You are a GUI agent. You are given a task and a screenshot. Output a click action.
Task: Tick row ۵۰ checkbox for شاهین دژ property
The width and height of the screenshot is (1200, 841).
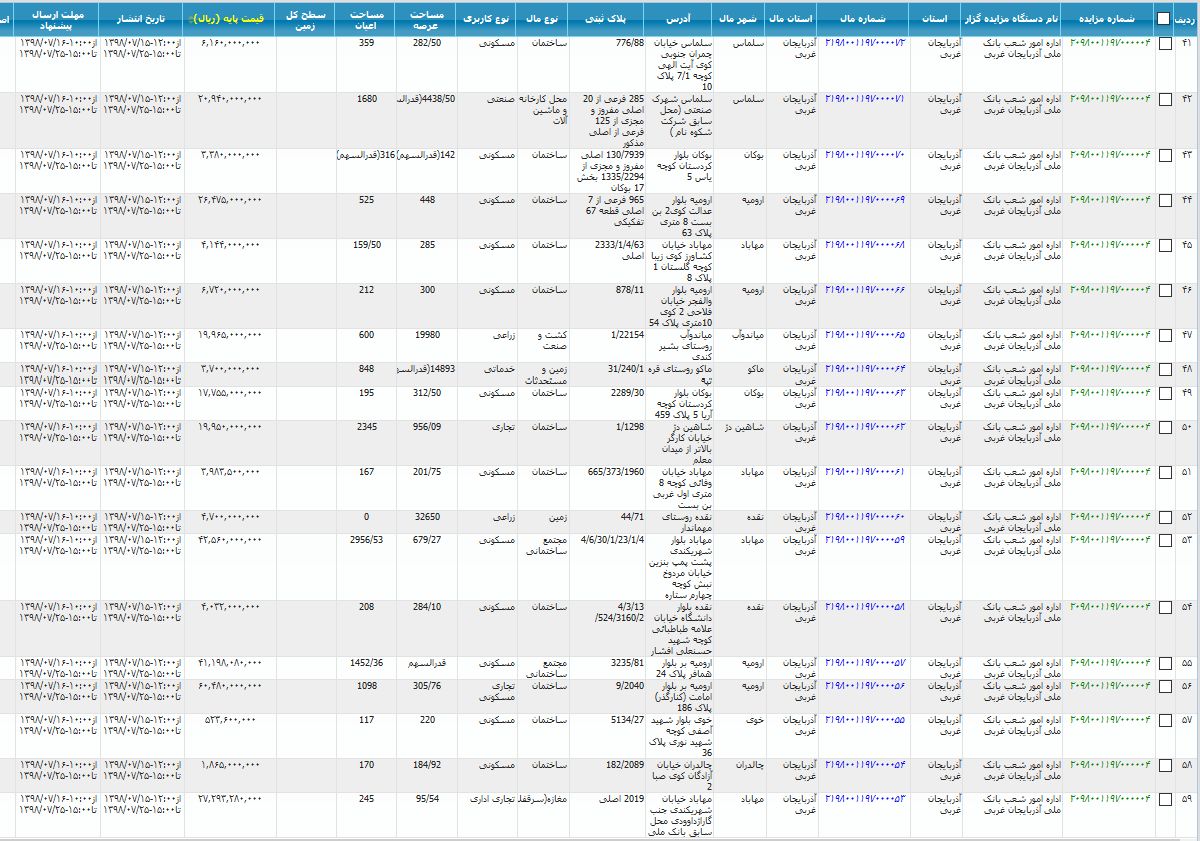1165,427
